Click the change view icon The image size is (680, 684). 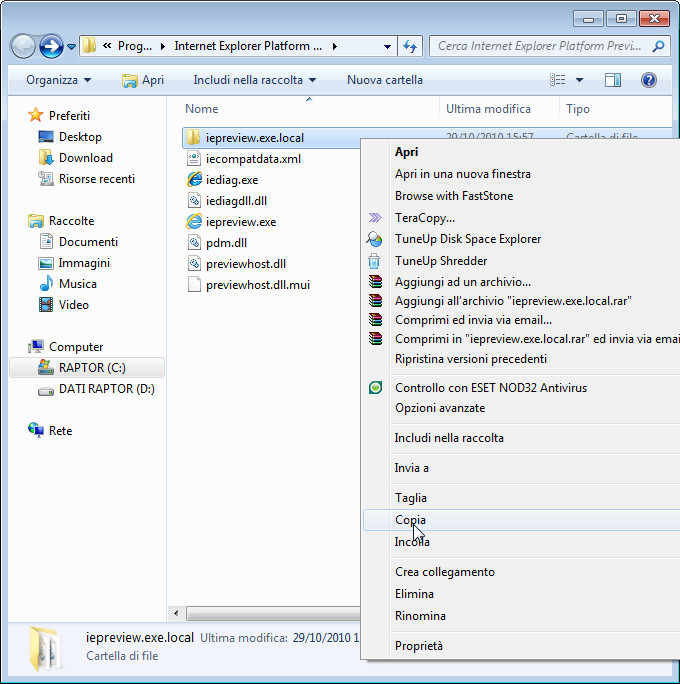[x=557, y=80]
